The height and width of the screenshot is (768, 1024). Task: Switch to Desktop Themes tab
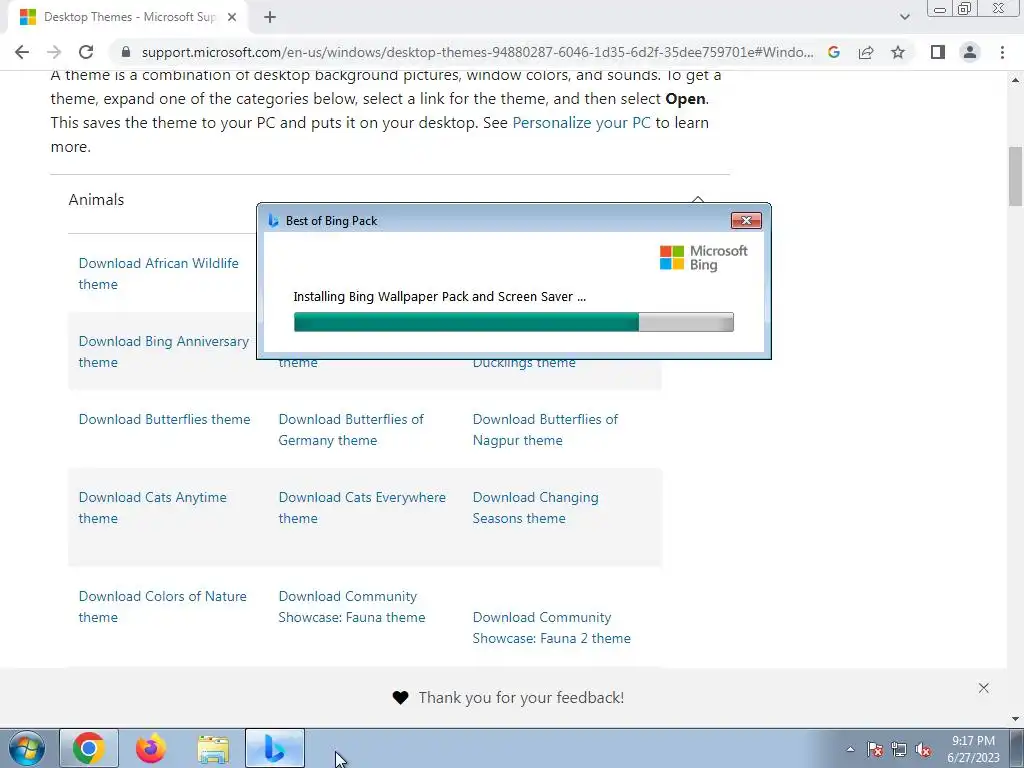click(128, 17)
